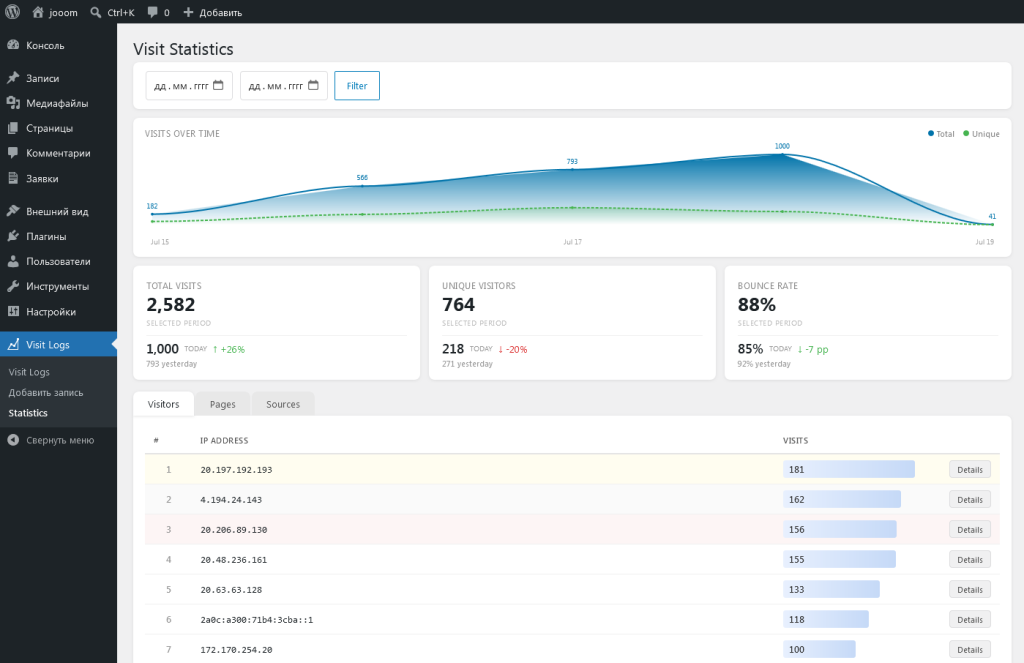Screen dimensions: 1024x663
Task: Click the Total Visits value 2,582
Action: pos(170,304)
